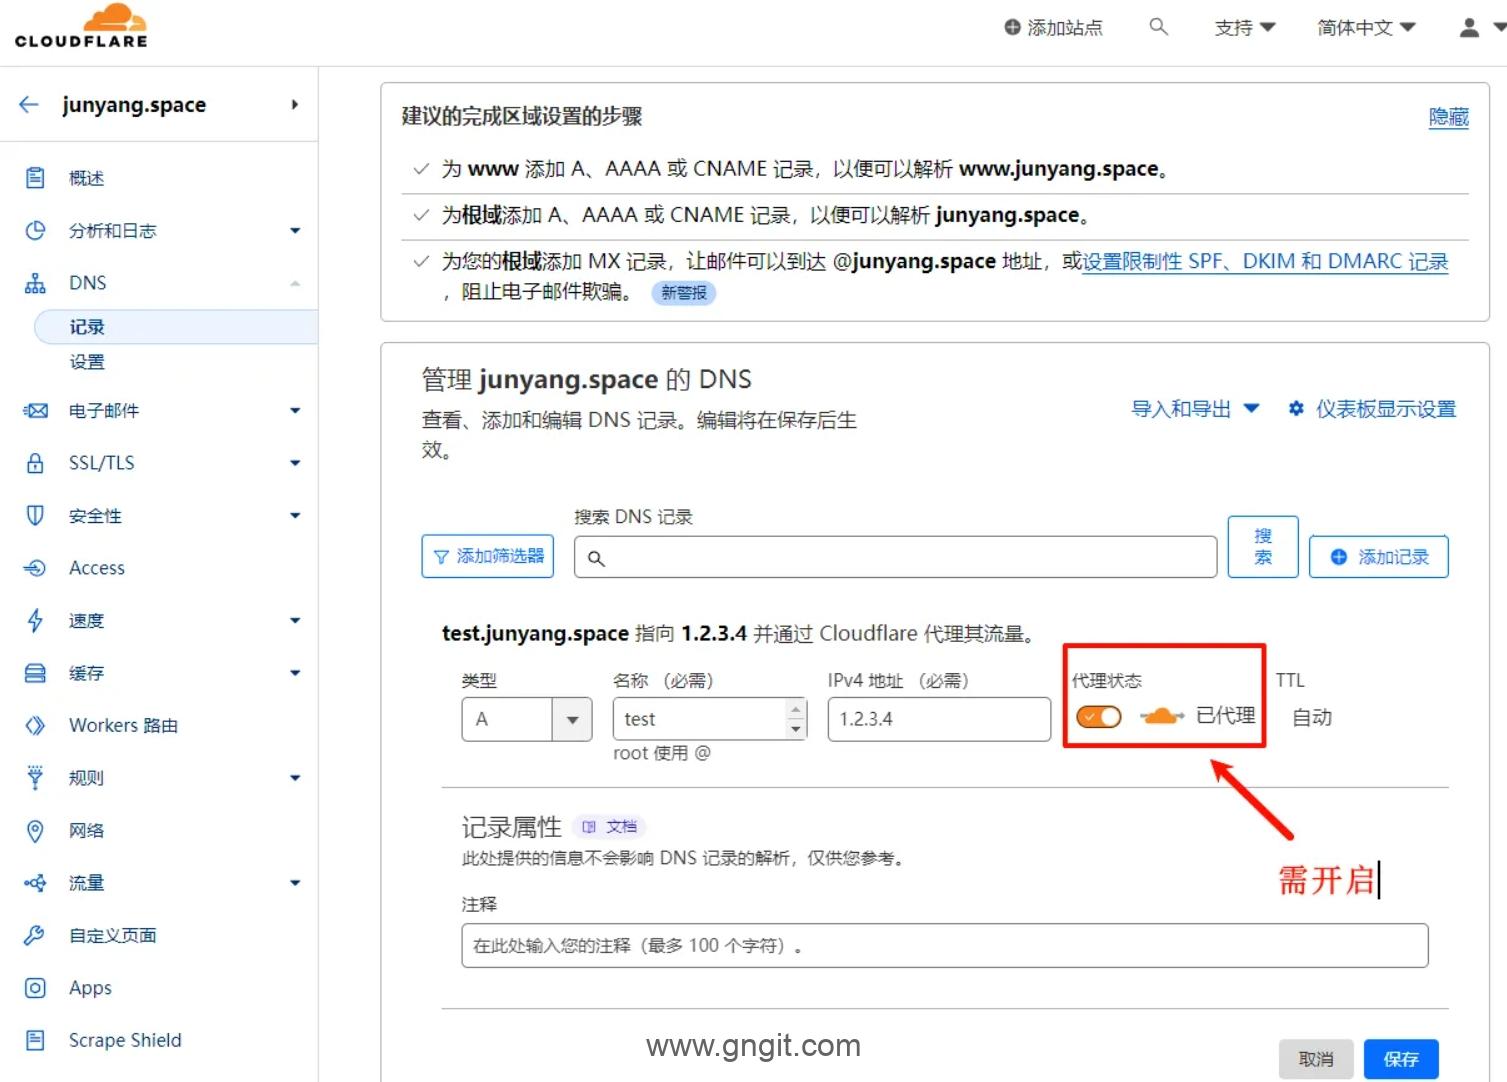Click the IPv4 地址 field with 1.2.3.4

tap(939, 719)
